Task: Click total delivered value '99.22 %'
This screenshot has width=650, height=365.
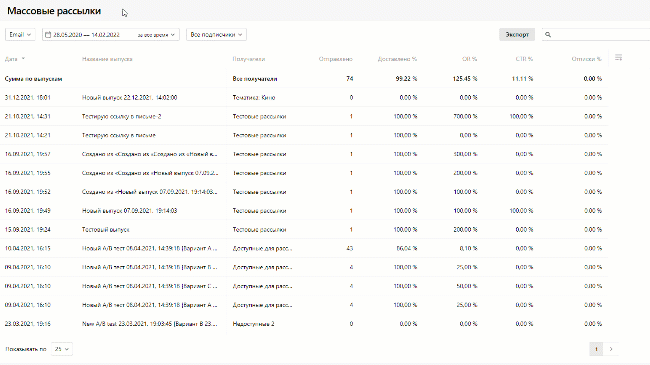Action: (x=406, y=79)
